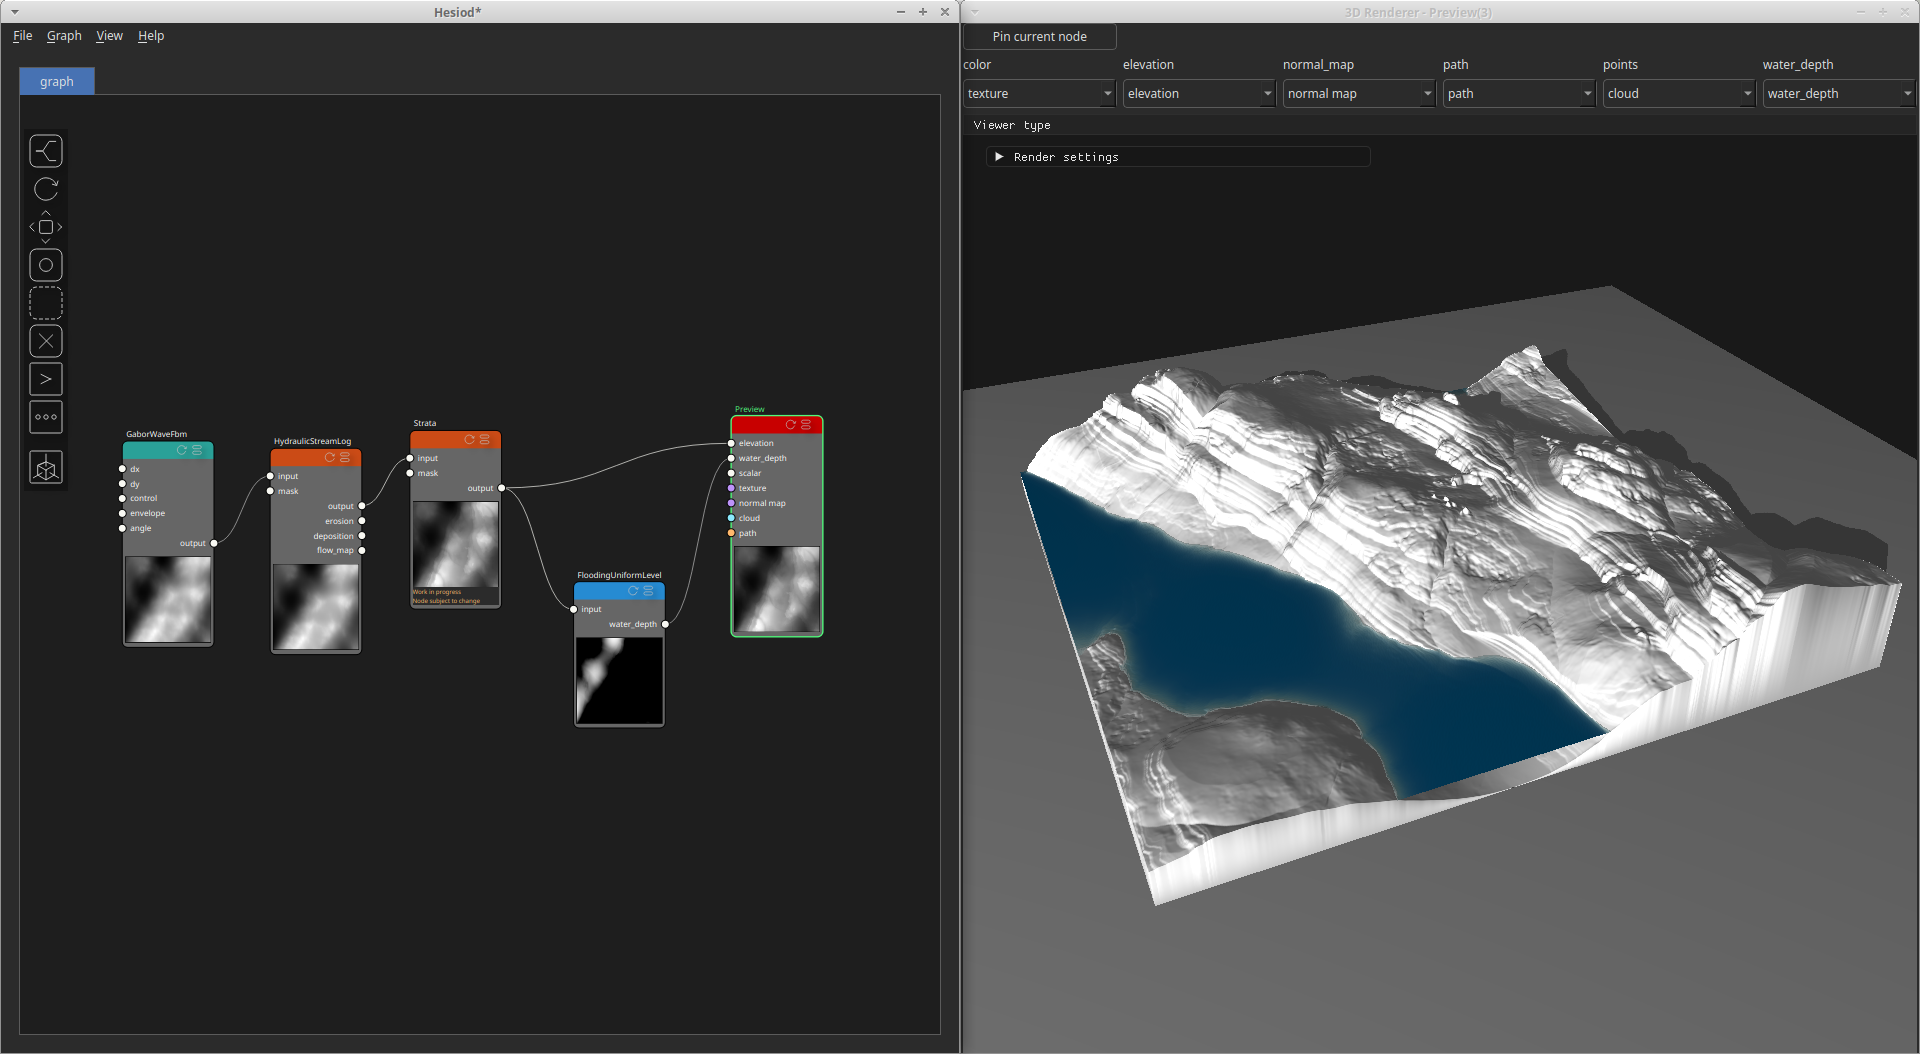
Task: Click the circular reload arrow icon in left toolbar
Action: pyautogui.click(x=46, y=189)
